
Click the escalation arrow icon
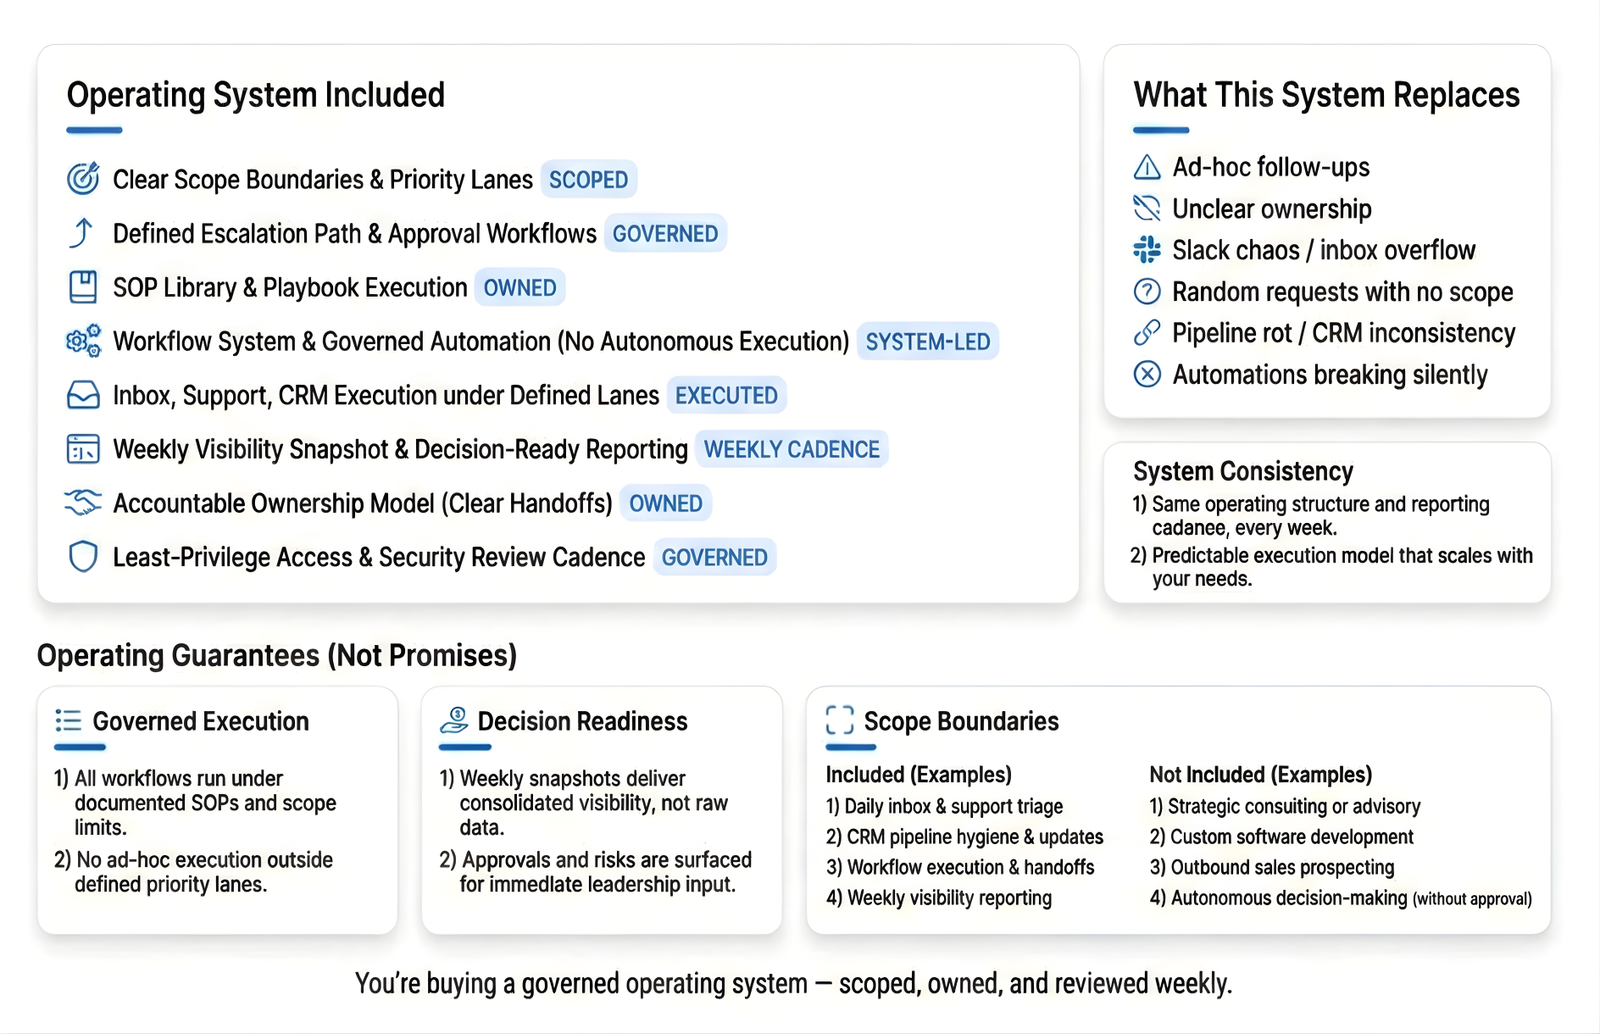82,233
